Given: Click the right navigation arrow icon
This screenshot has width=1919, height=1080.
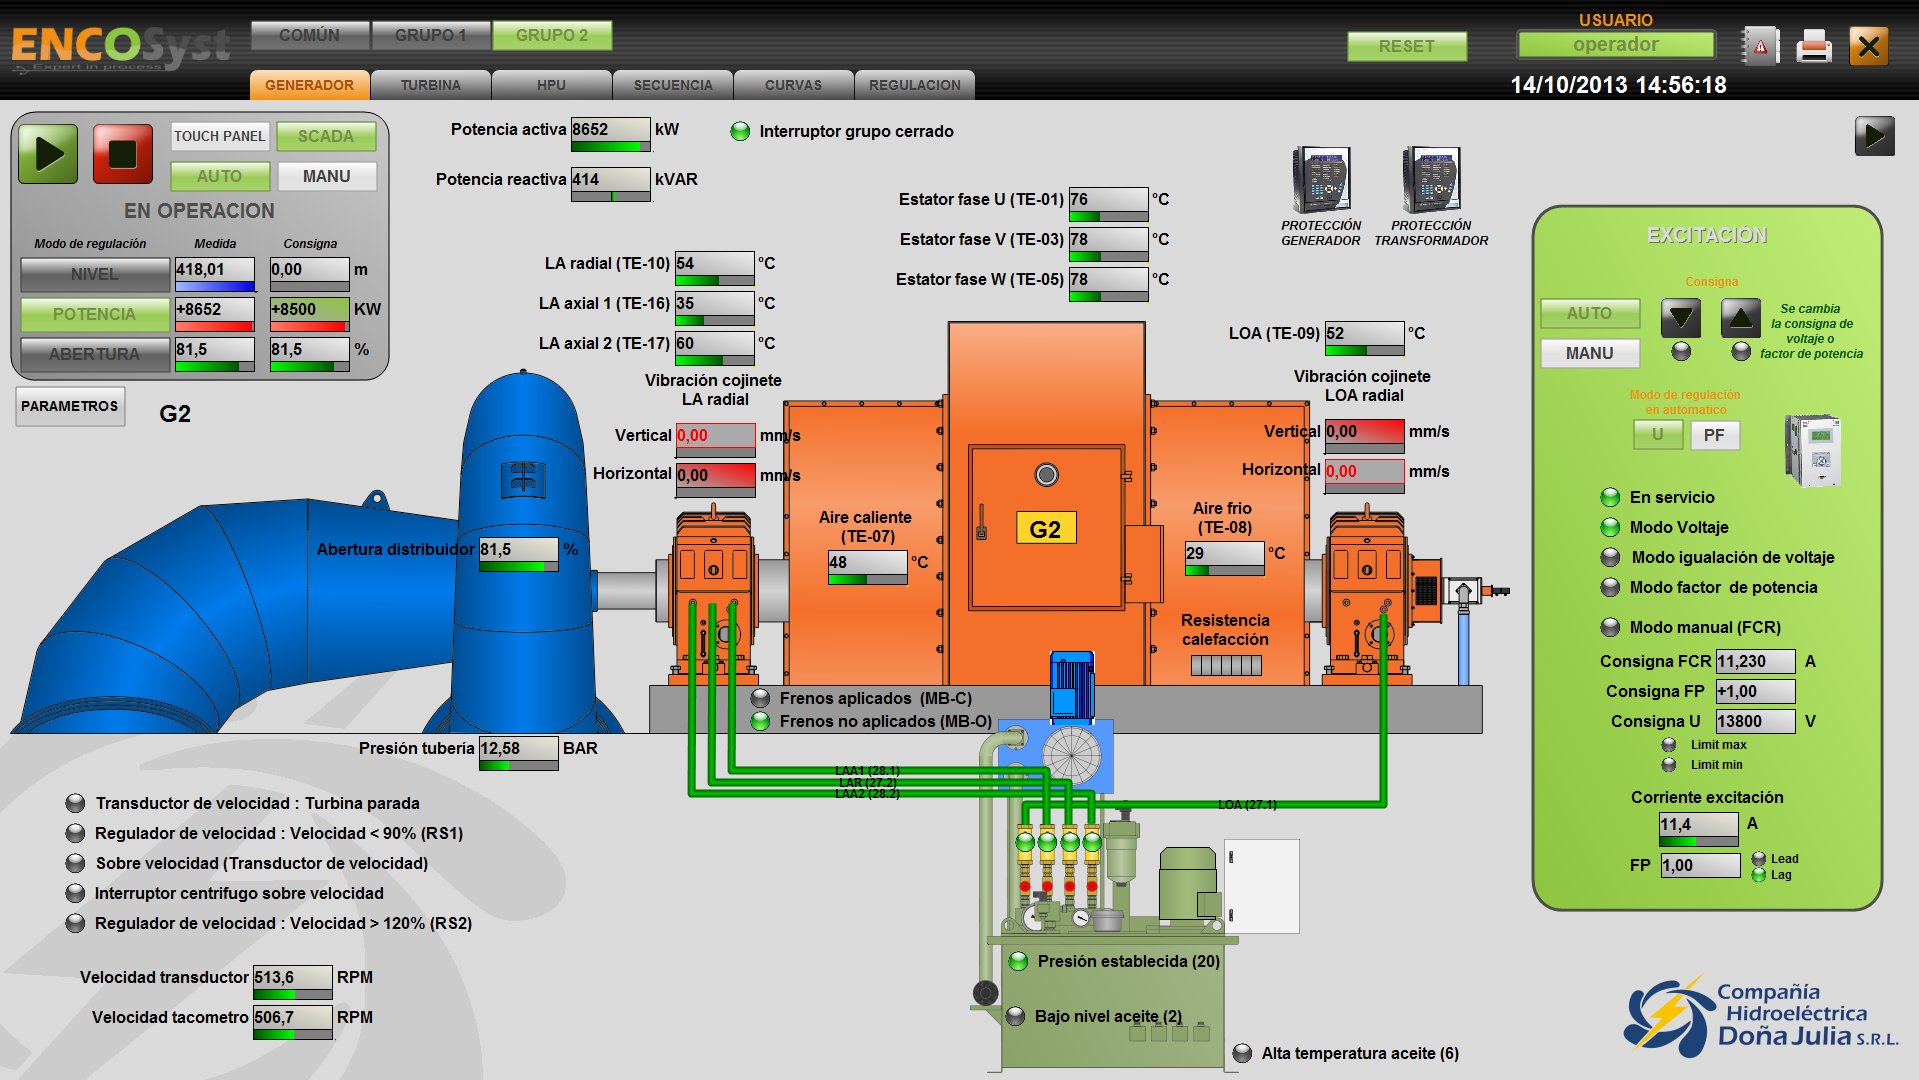Looking at the screenshot, I should (1877, 136).
